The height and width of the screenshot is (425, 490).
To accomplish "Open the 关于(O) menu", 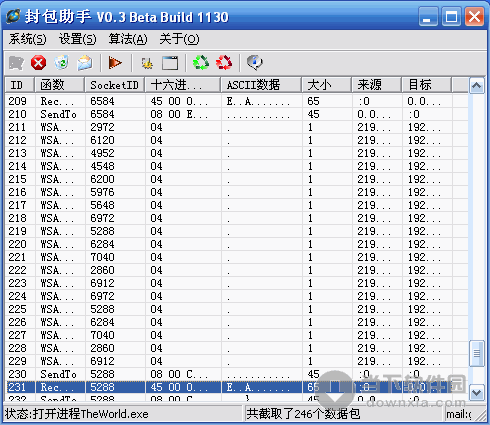I will pos(179,39).
